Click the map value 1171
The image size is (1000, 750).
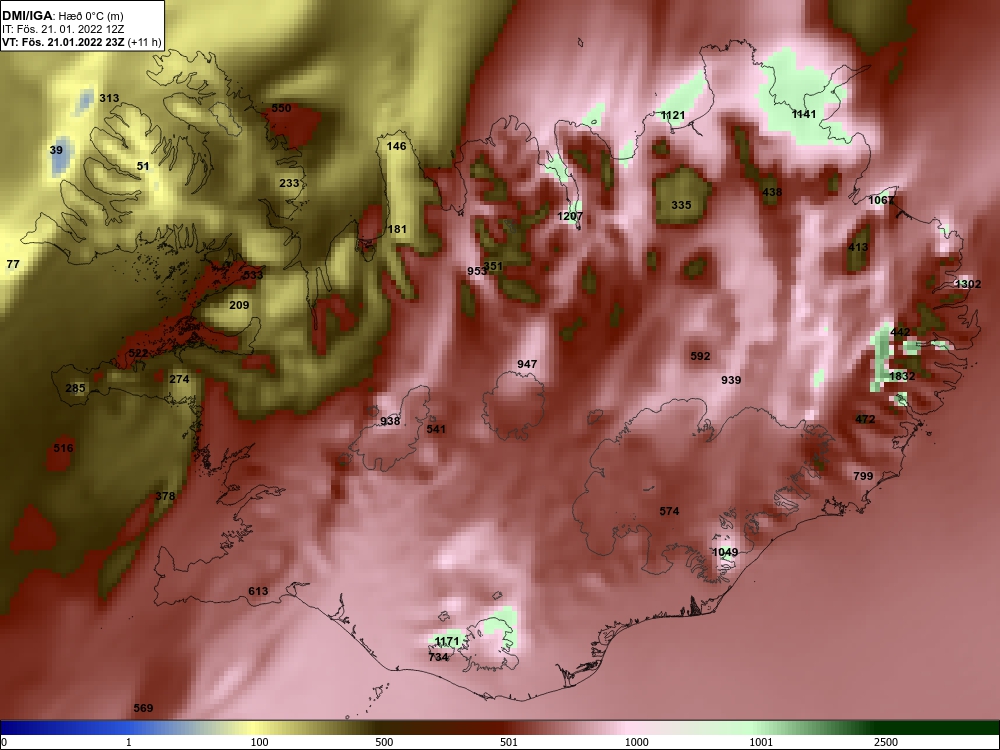[446, 641]
